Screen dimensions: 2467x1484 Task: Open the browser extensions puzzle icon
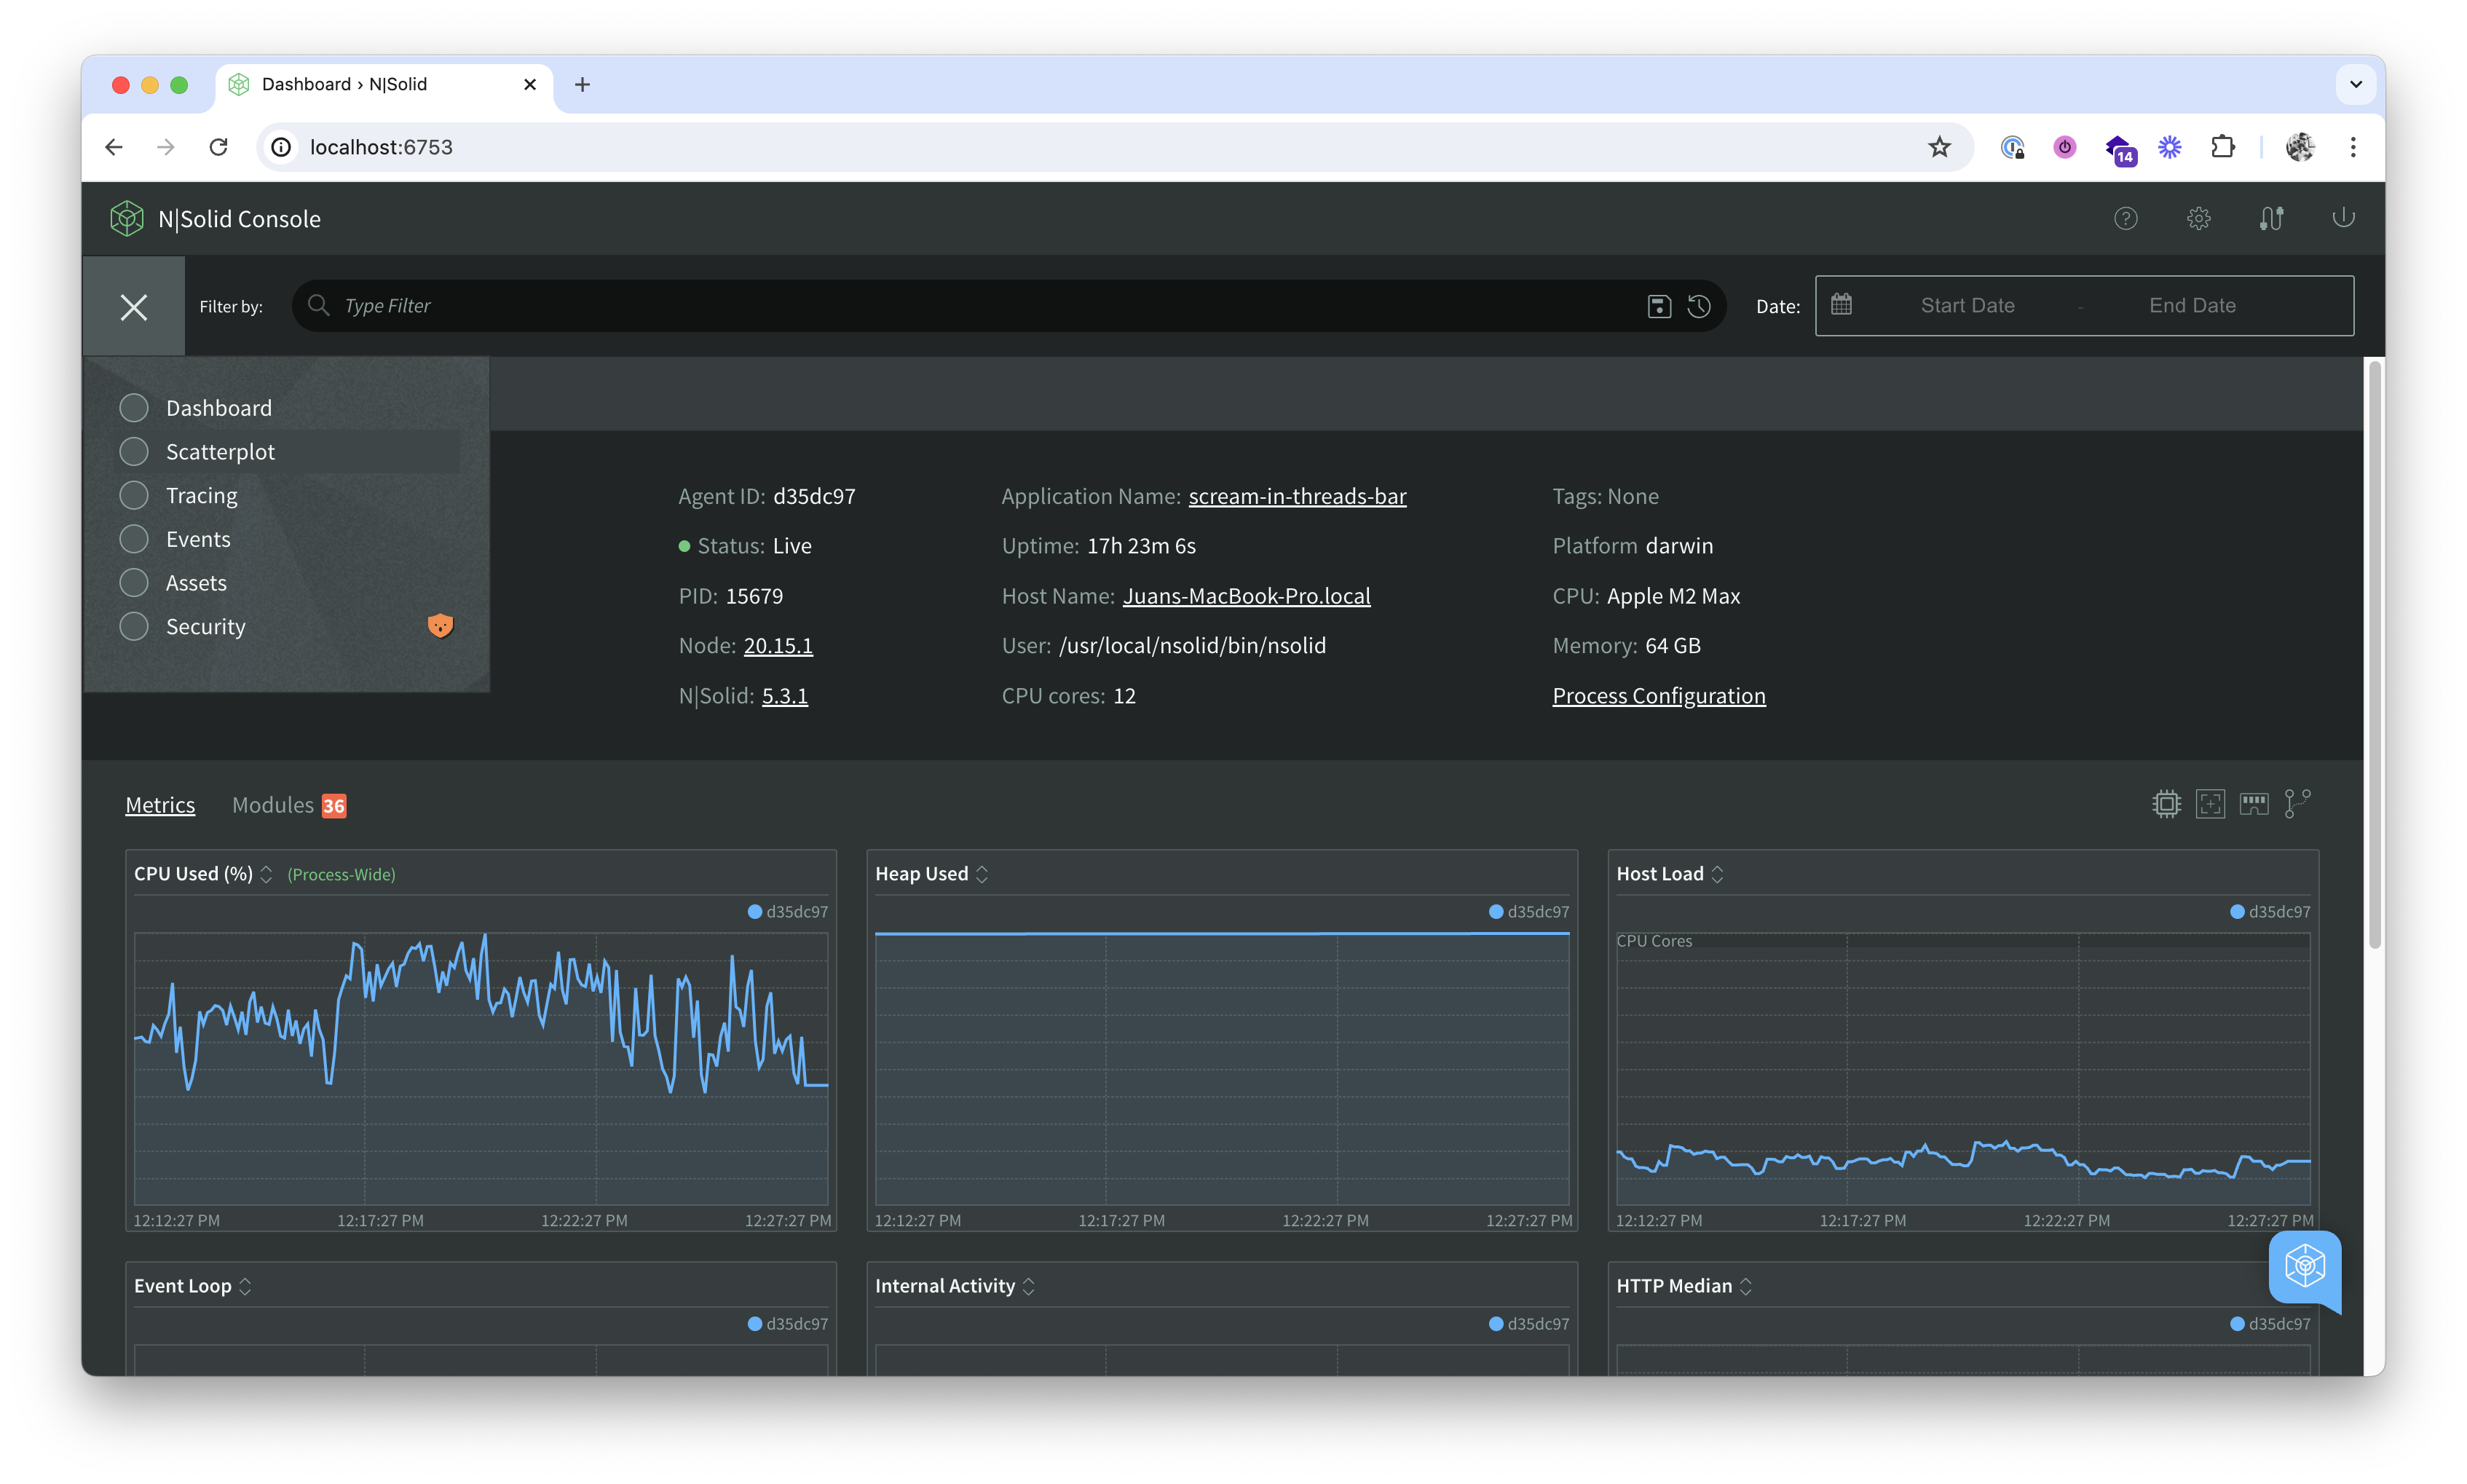(x=2222, y=147)
